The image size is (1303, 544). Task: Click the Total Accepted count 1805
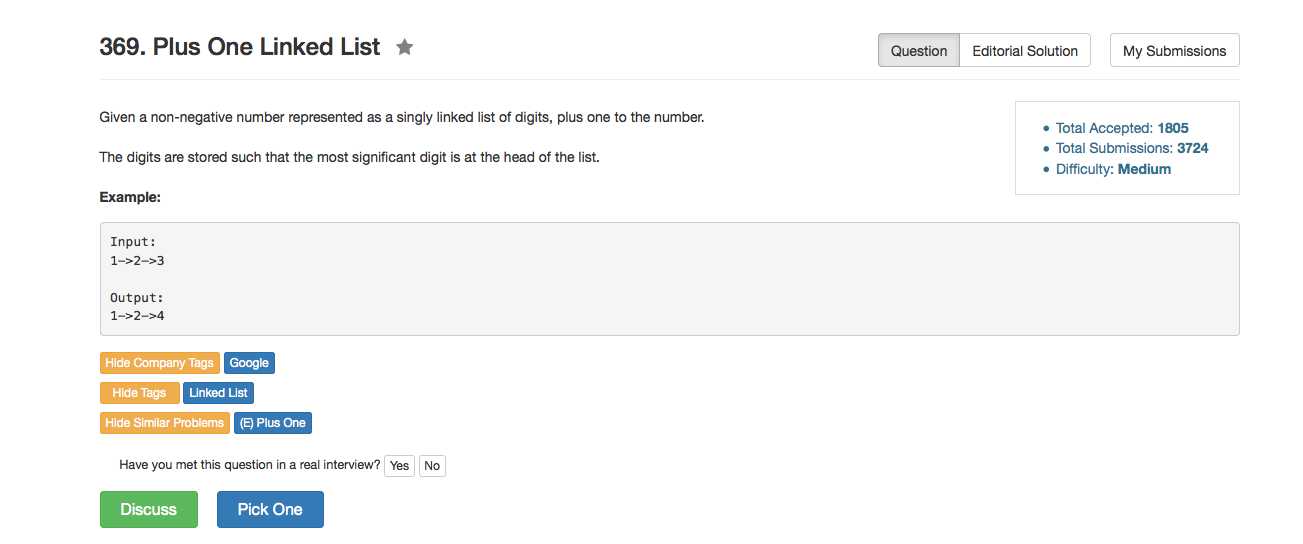[x=1173, y=128]
